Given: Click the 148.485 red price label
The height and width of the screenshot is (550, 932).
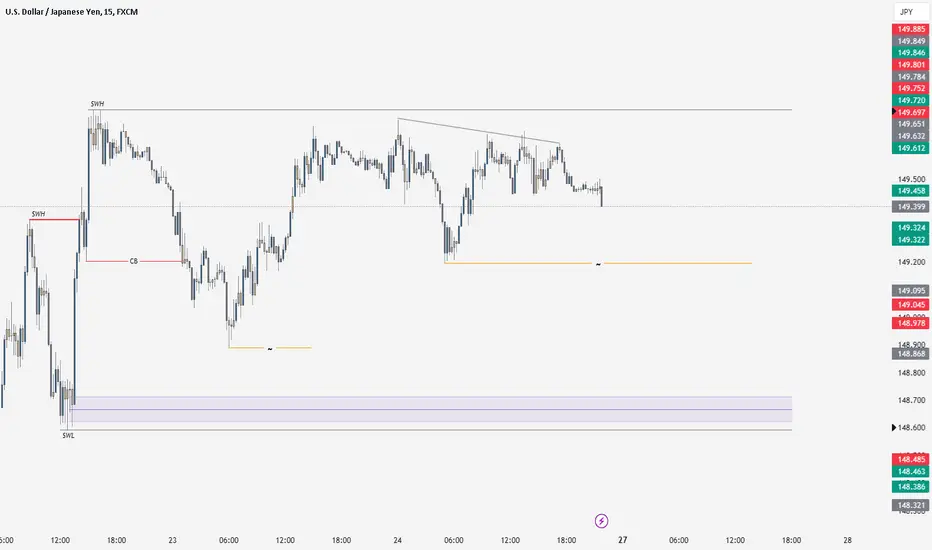Looking at the screenshot, I should [910, 459].
